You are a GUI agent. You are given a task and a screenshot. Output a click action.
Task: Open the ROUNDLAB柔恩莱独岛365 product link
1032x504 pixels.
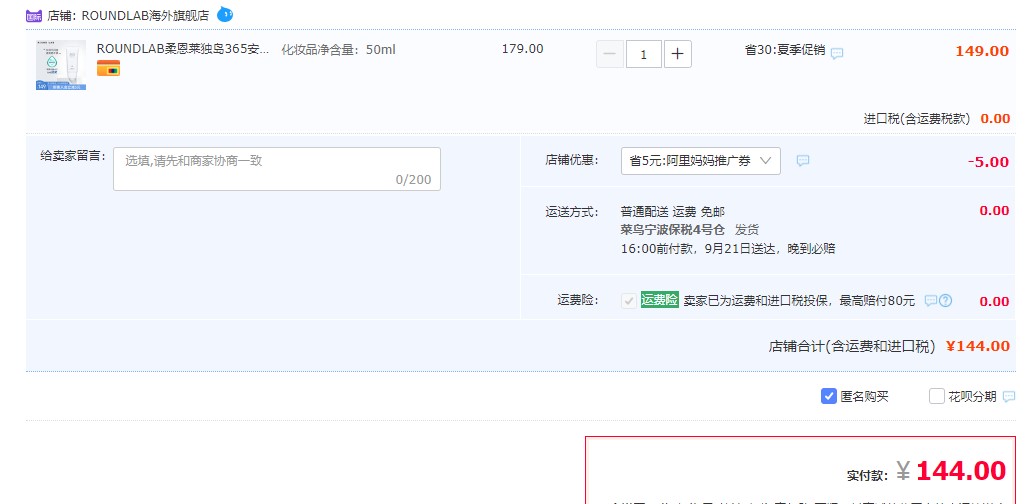coord(183,49)
